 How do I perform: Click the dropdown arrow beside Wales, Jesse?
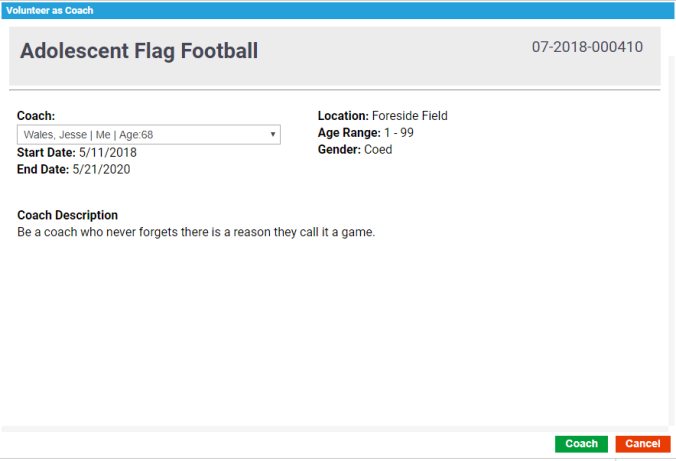(273, 135)
